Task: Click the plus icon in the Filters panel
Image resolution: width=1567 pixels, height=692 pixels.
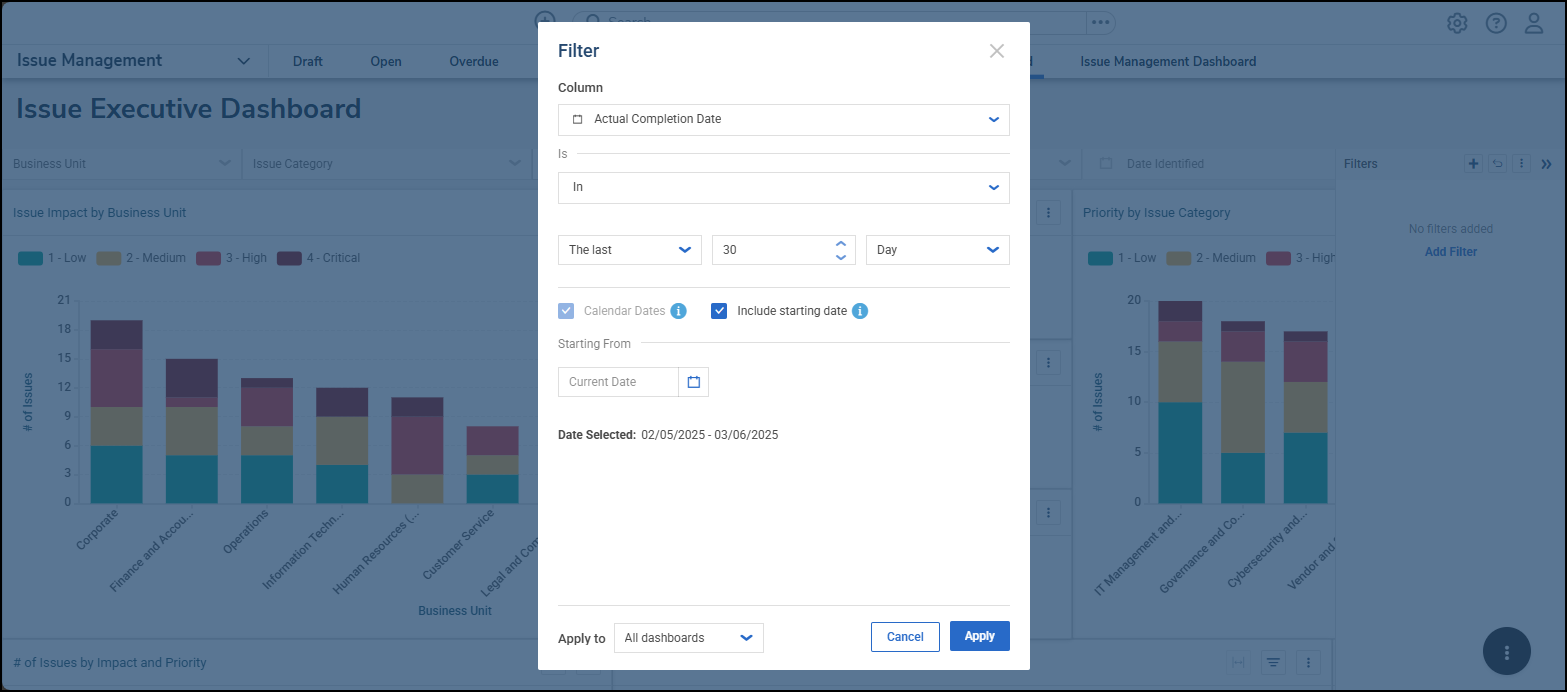Action: coord(1473,164)
